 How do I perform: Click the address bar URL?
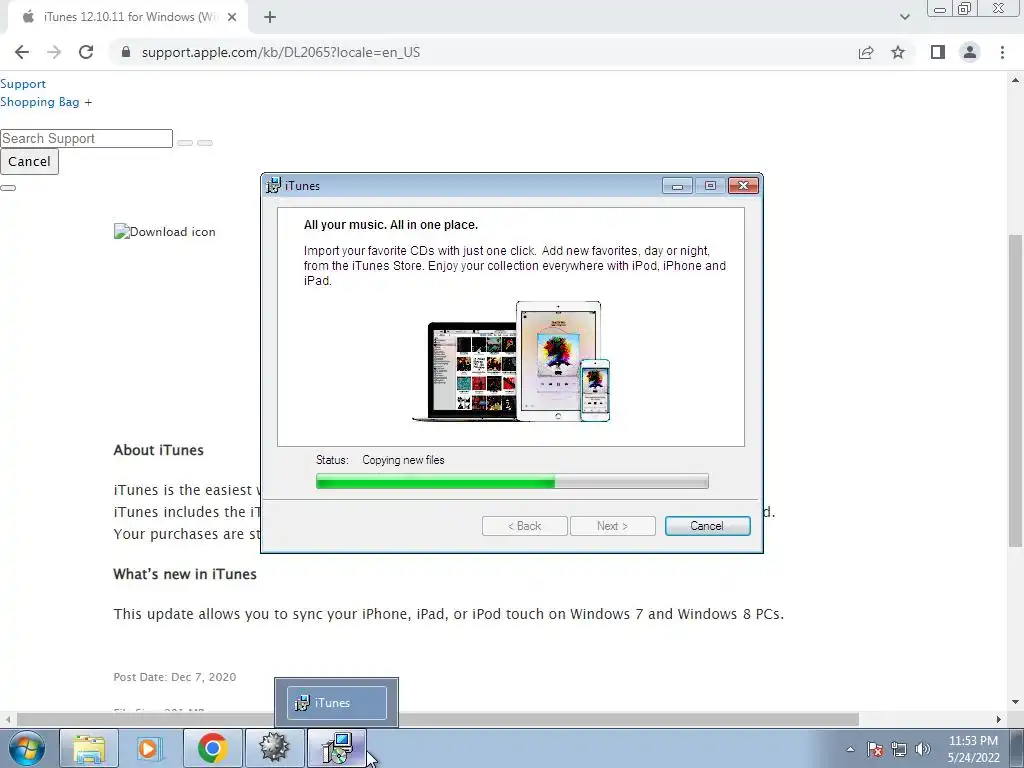point(281,52)
